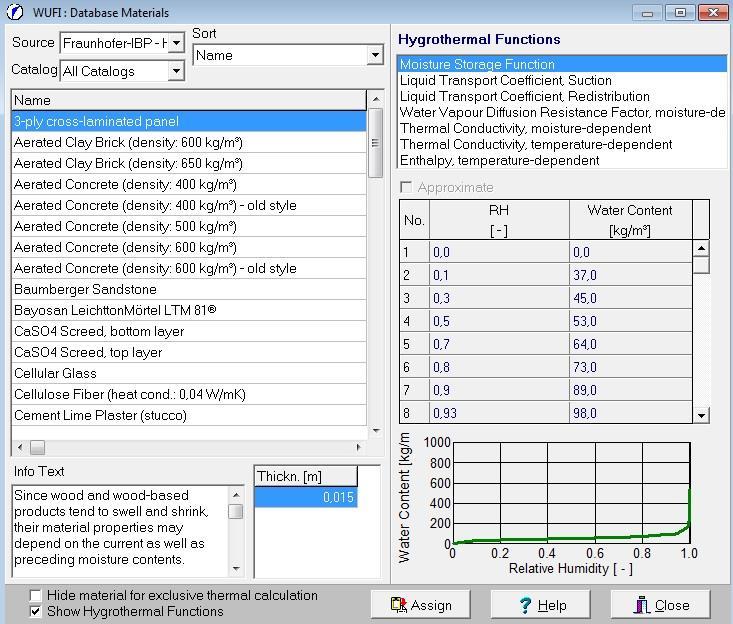Click Info Text scroll-down arrow
733x624 pixels.
pos(236,568)
